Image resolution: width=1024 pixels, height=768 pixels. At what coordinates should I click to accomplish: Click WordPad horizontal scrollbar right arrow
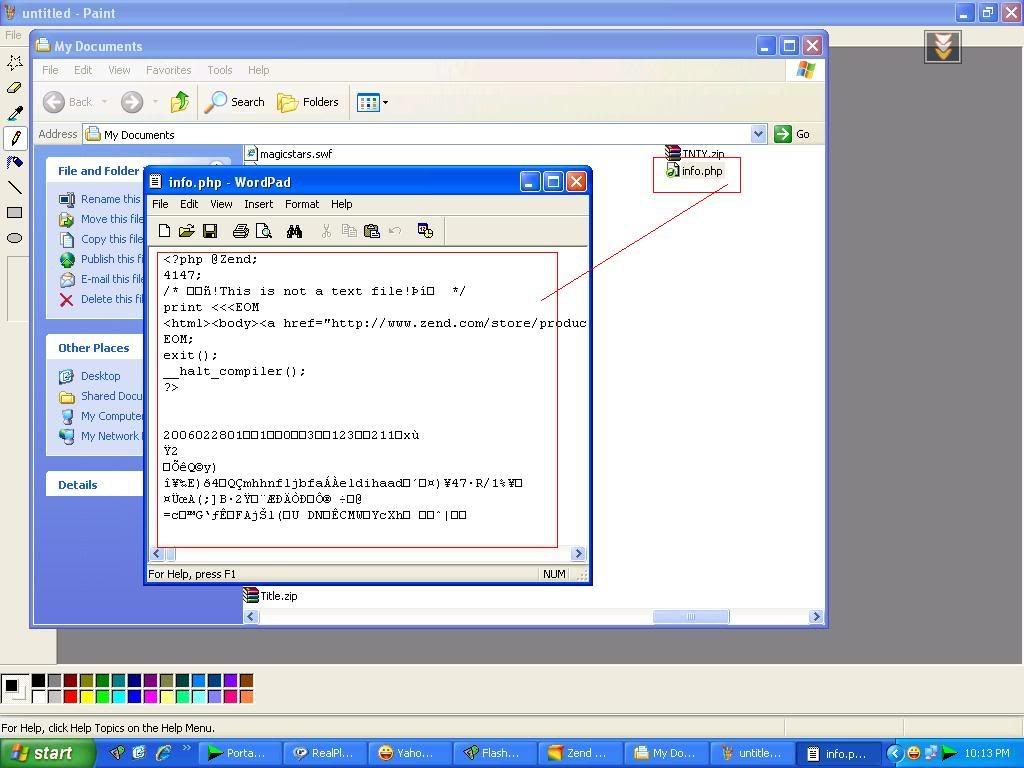point(578,554)
